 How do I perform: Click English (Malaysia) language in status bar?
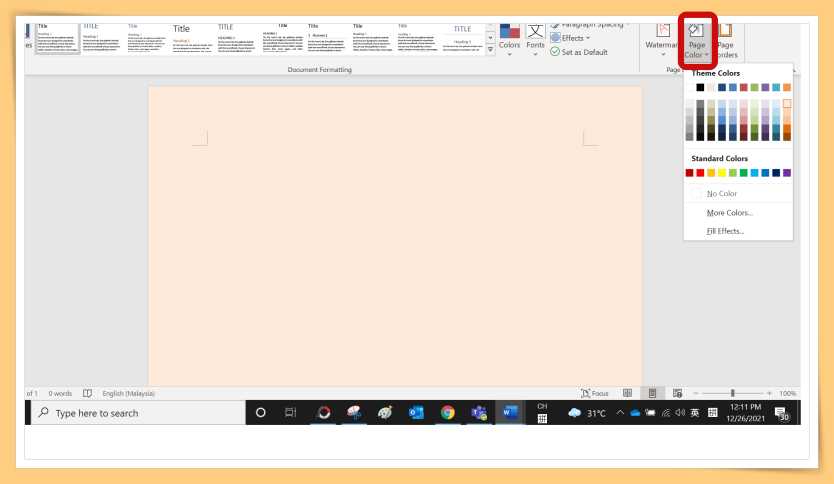129,393
